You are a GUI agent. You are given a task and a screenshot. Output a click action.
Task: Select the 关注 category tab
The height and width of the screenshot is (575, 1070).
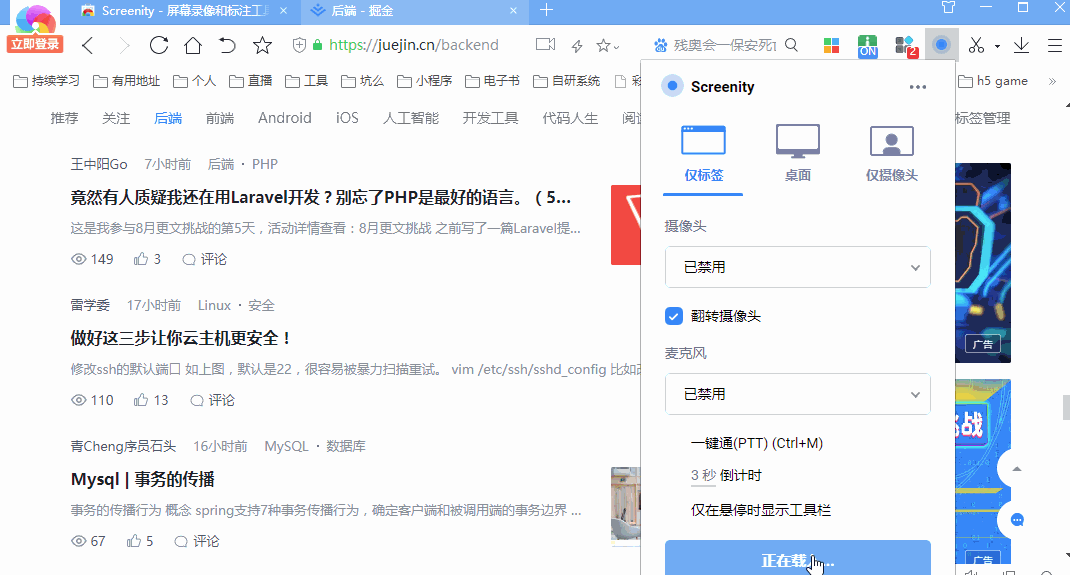[116, 118]
